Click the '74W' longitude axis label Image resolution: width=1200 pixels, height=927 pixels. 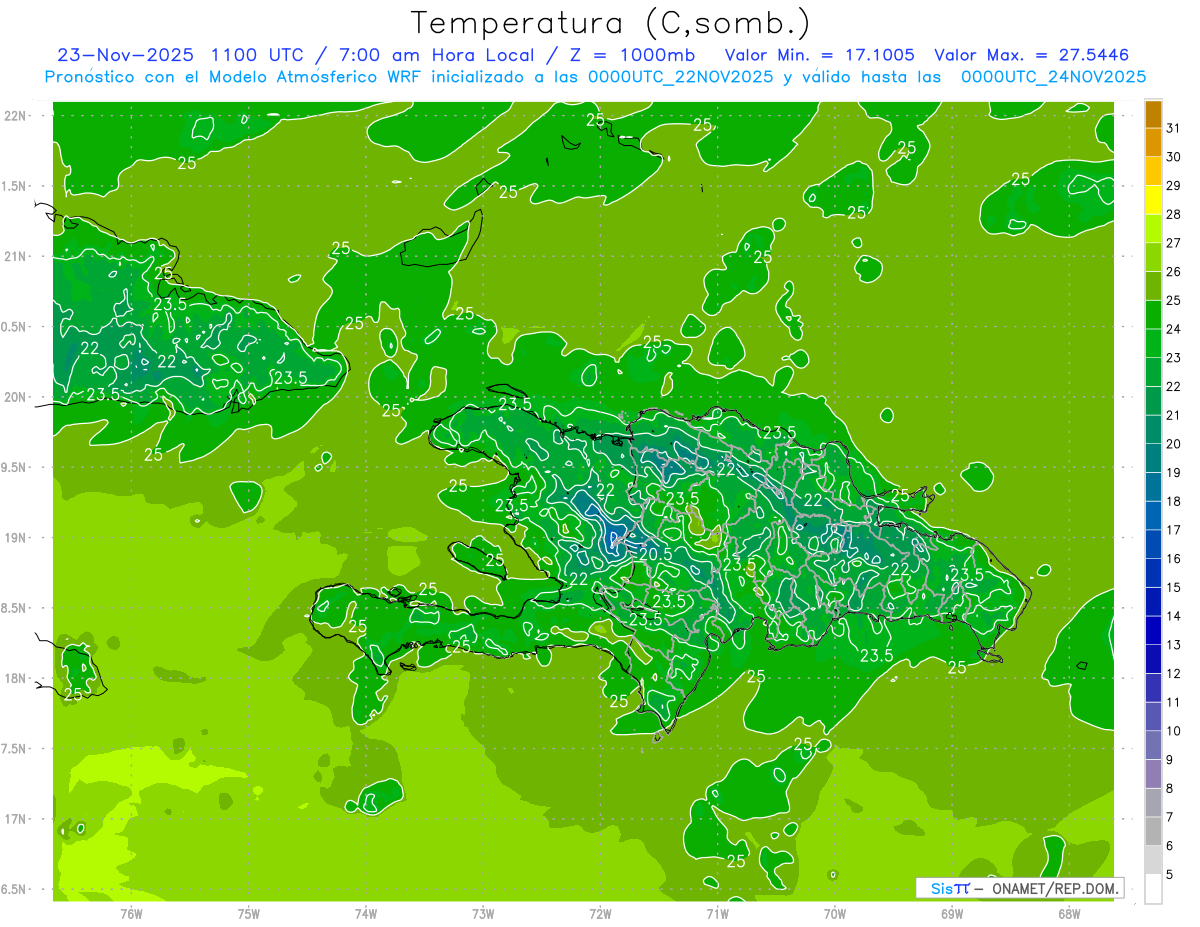[x=366, y=913]
